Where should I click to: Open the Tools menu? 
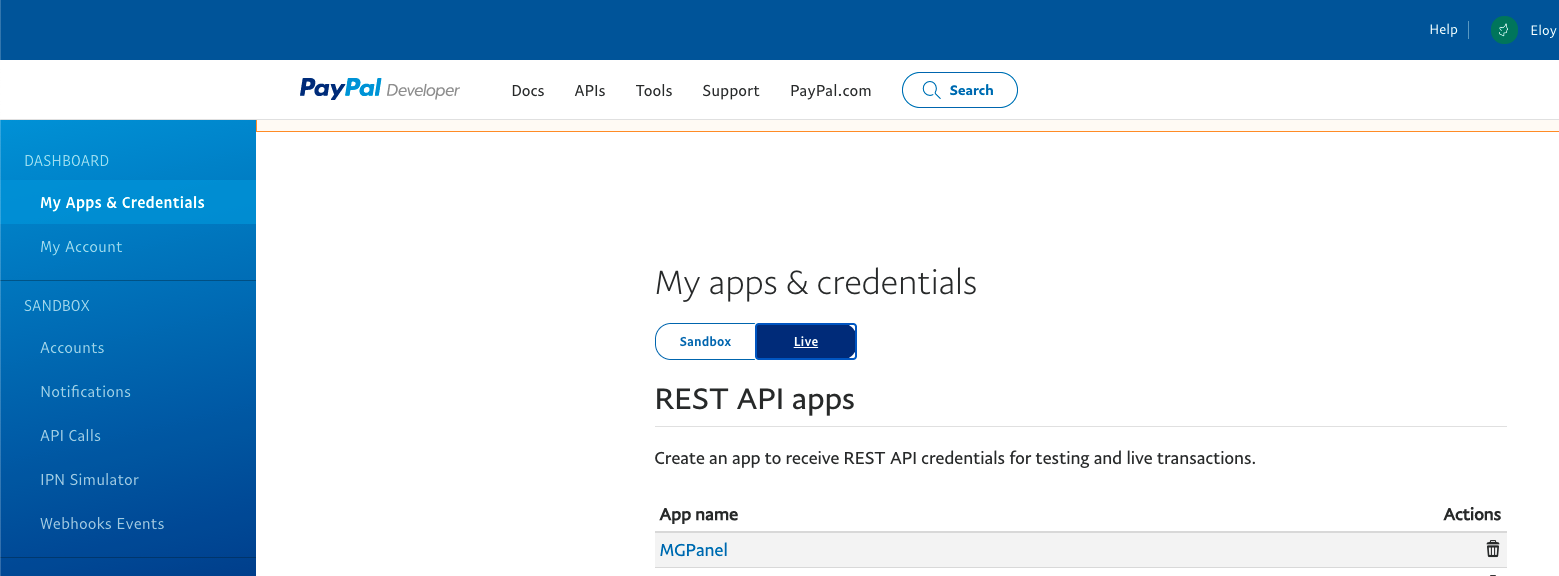tap(654, 91)
